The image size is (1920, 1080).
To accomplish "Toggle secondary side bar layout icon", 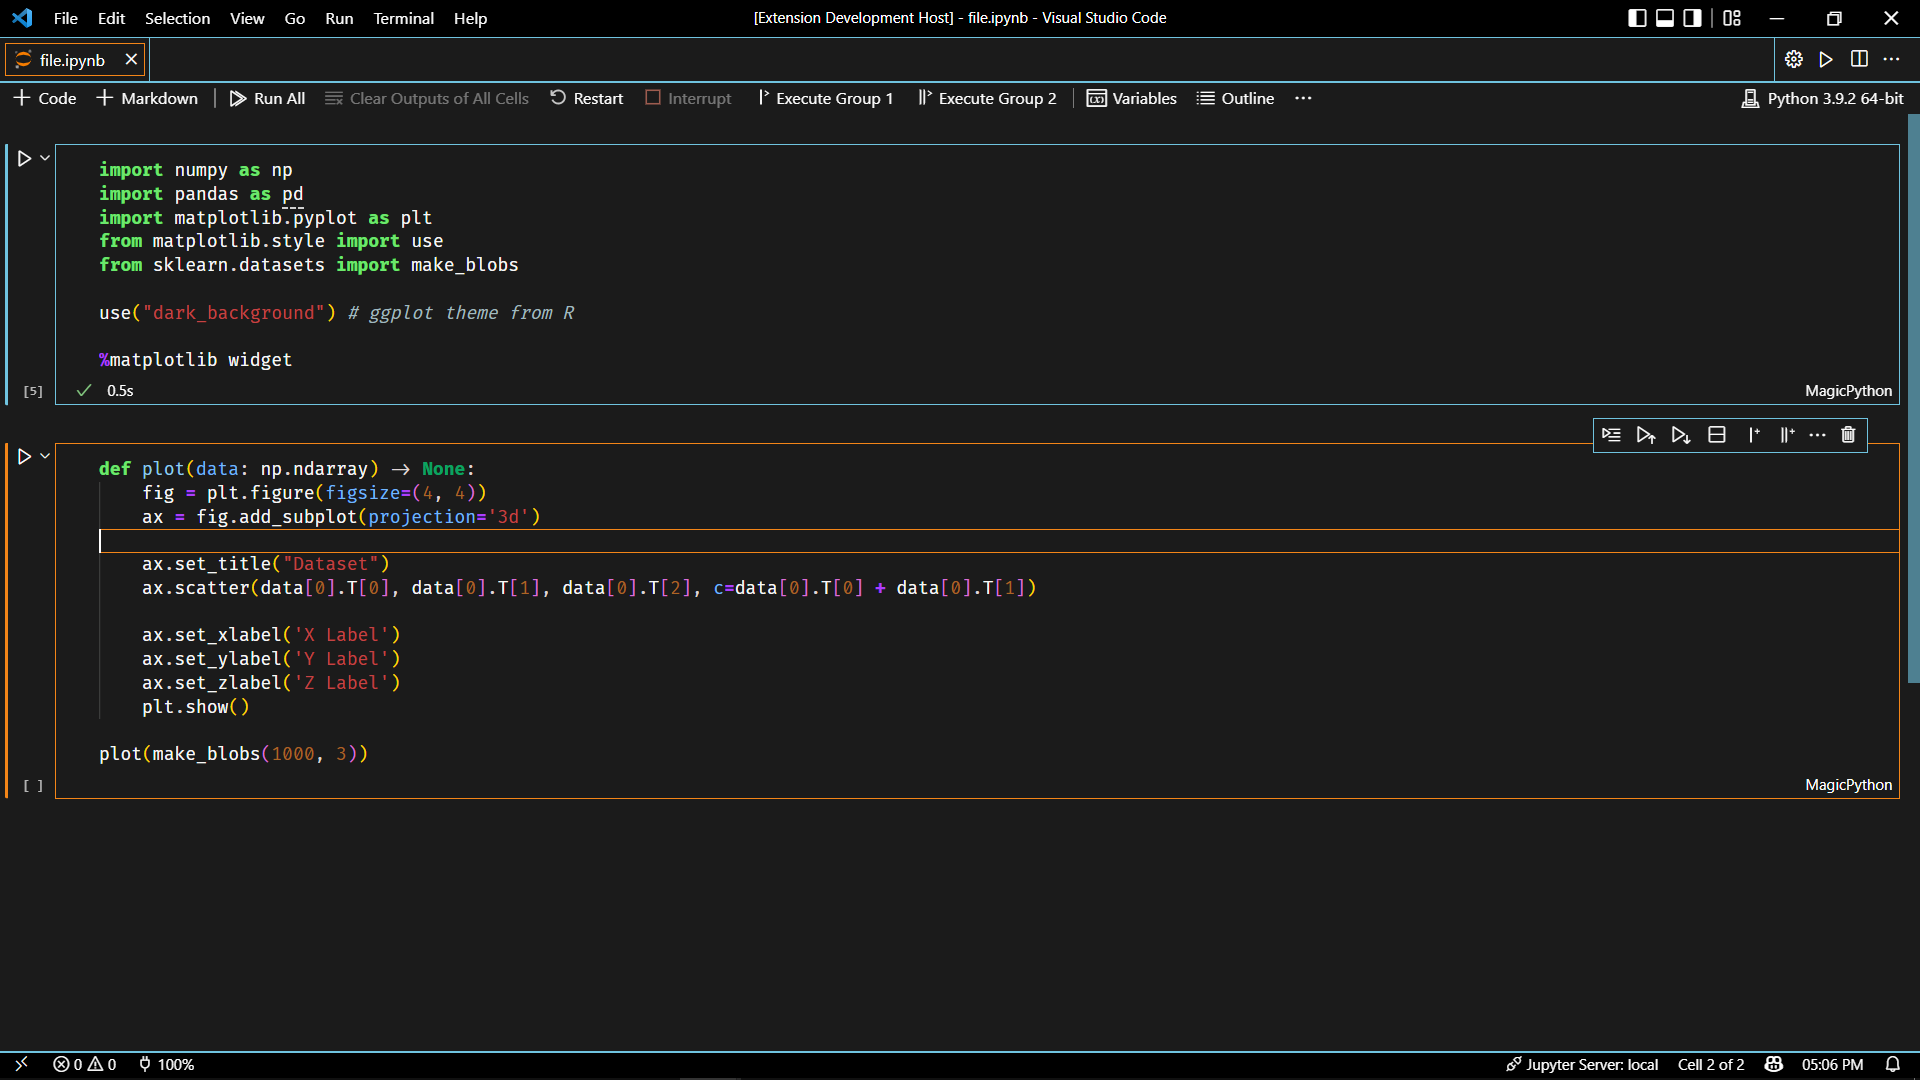I will 1692,18.
